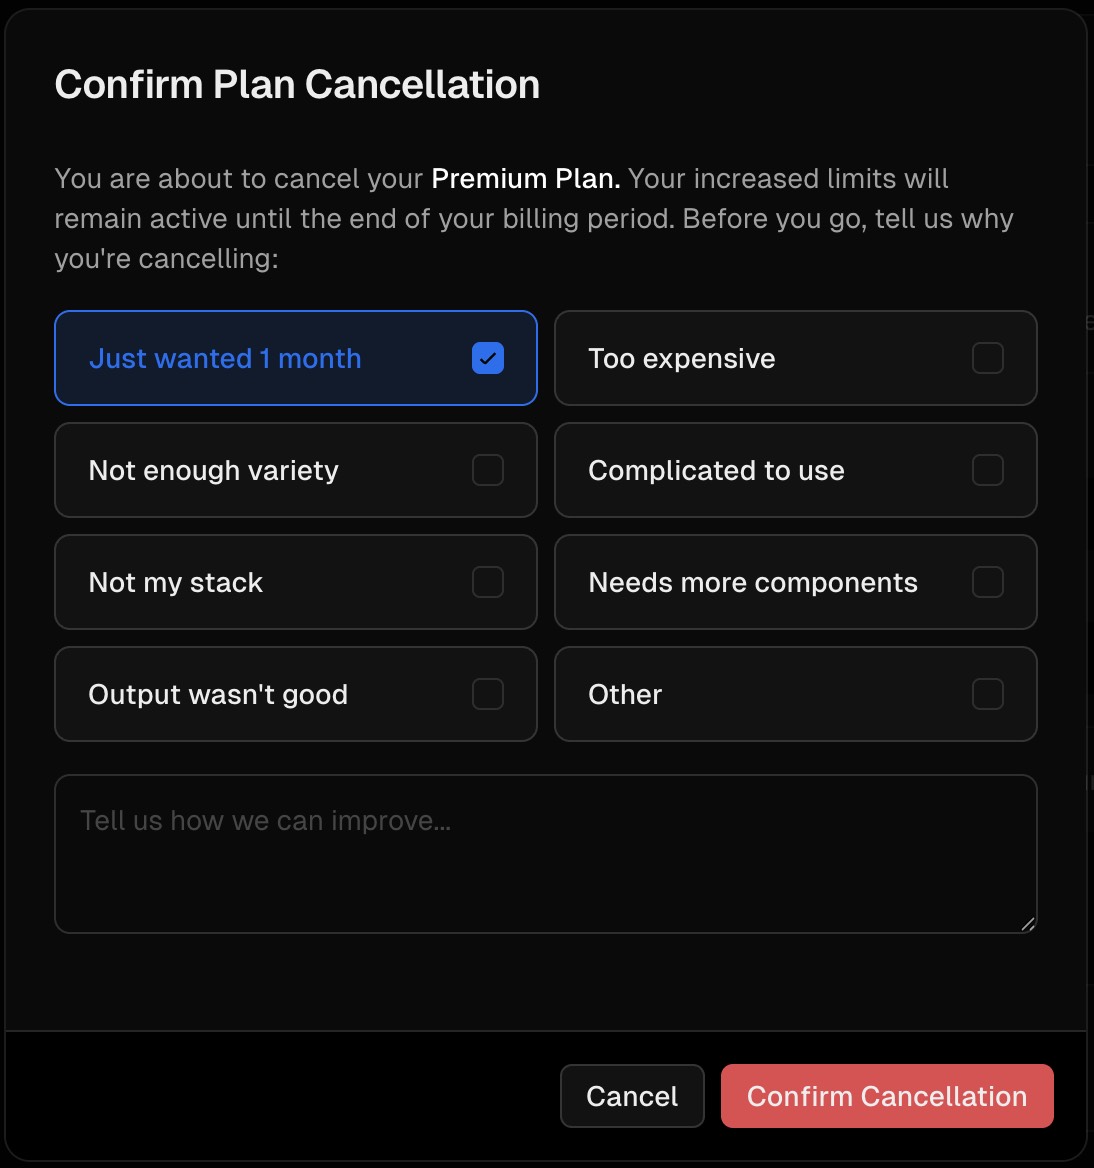The width and height of the screenshot is (1094, 1168).
Task: Check the 'Needs more components' checkbox
Action: point(988,582)
